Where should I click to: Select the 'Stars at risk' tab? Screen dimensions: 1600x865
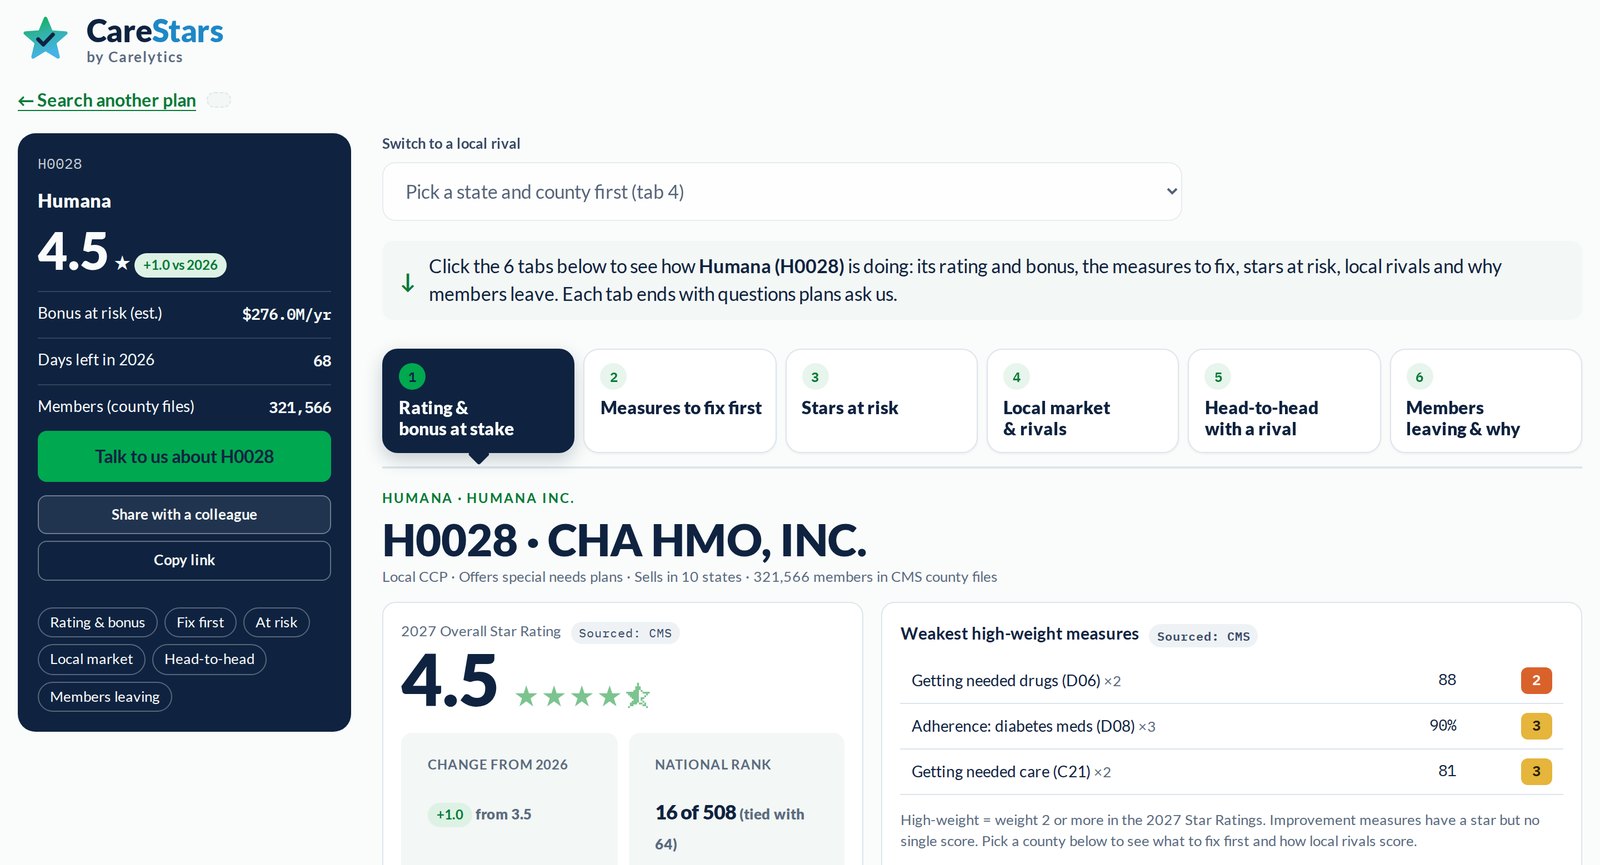(881, 401)
